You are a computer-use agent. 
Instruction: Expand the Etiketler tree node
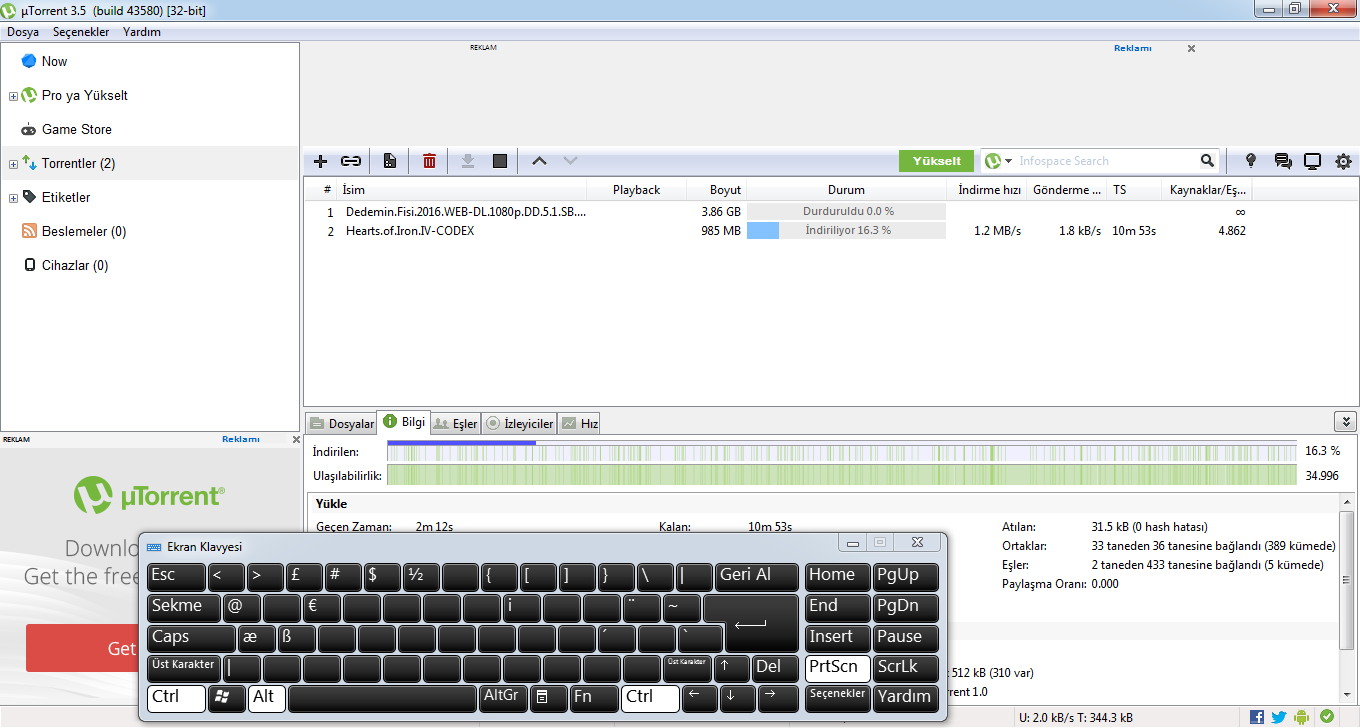(x=13, y=198)
